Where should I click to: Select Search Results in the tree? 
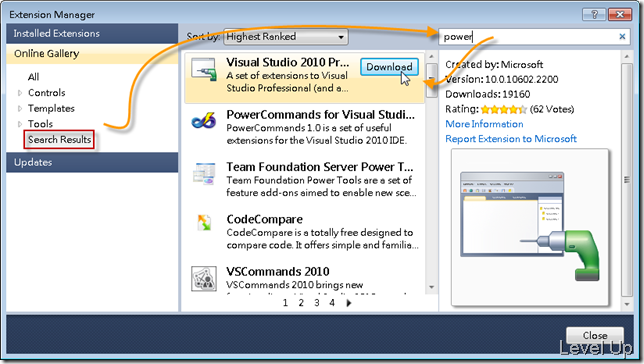[59, 140]
